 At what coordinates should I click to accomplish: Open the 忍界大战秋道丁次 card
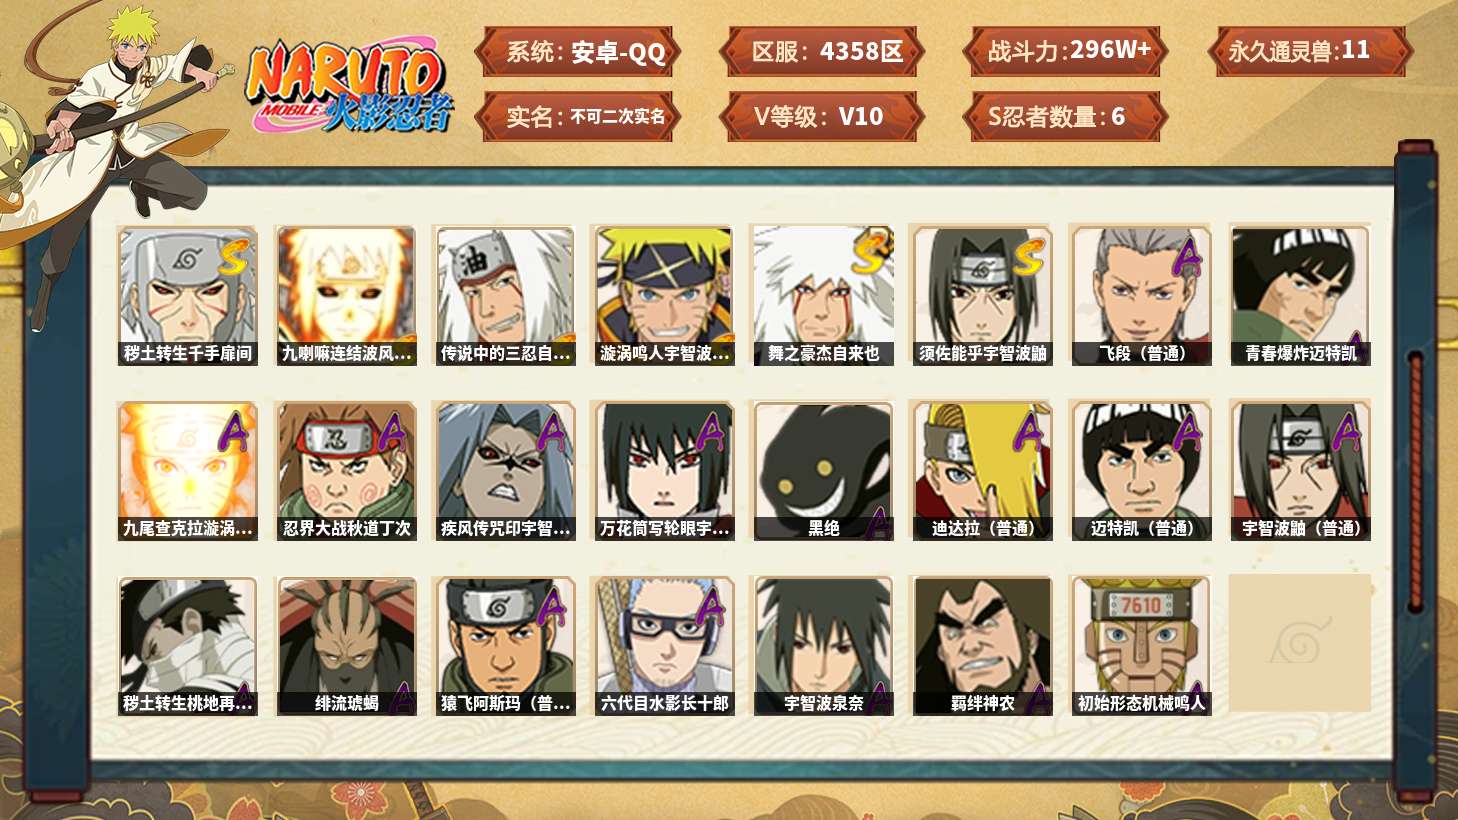(x=346, y=471)
